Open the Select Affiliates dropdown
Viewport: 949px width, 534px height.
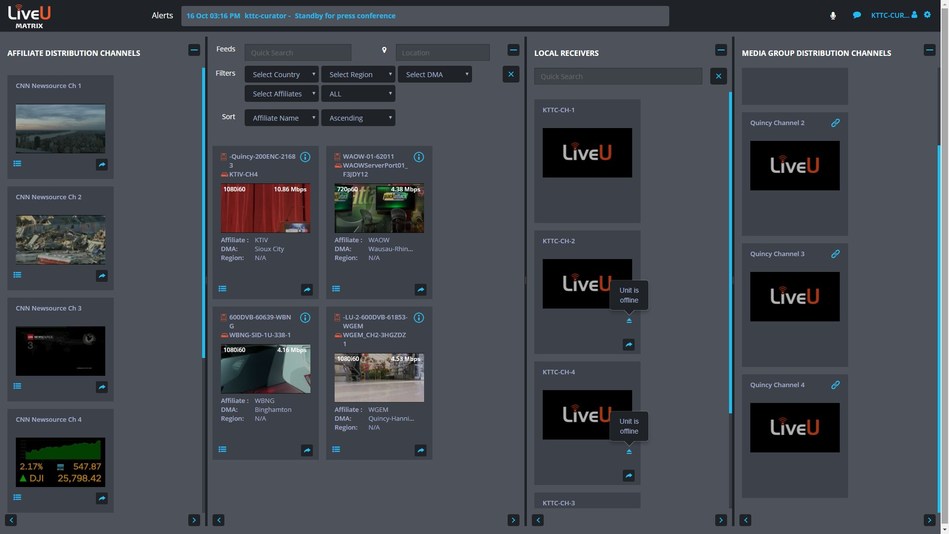281,94
